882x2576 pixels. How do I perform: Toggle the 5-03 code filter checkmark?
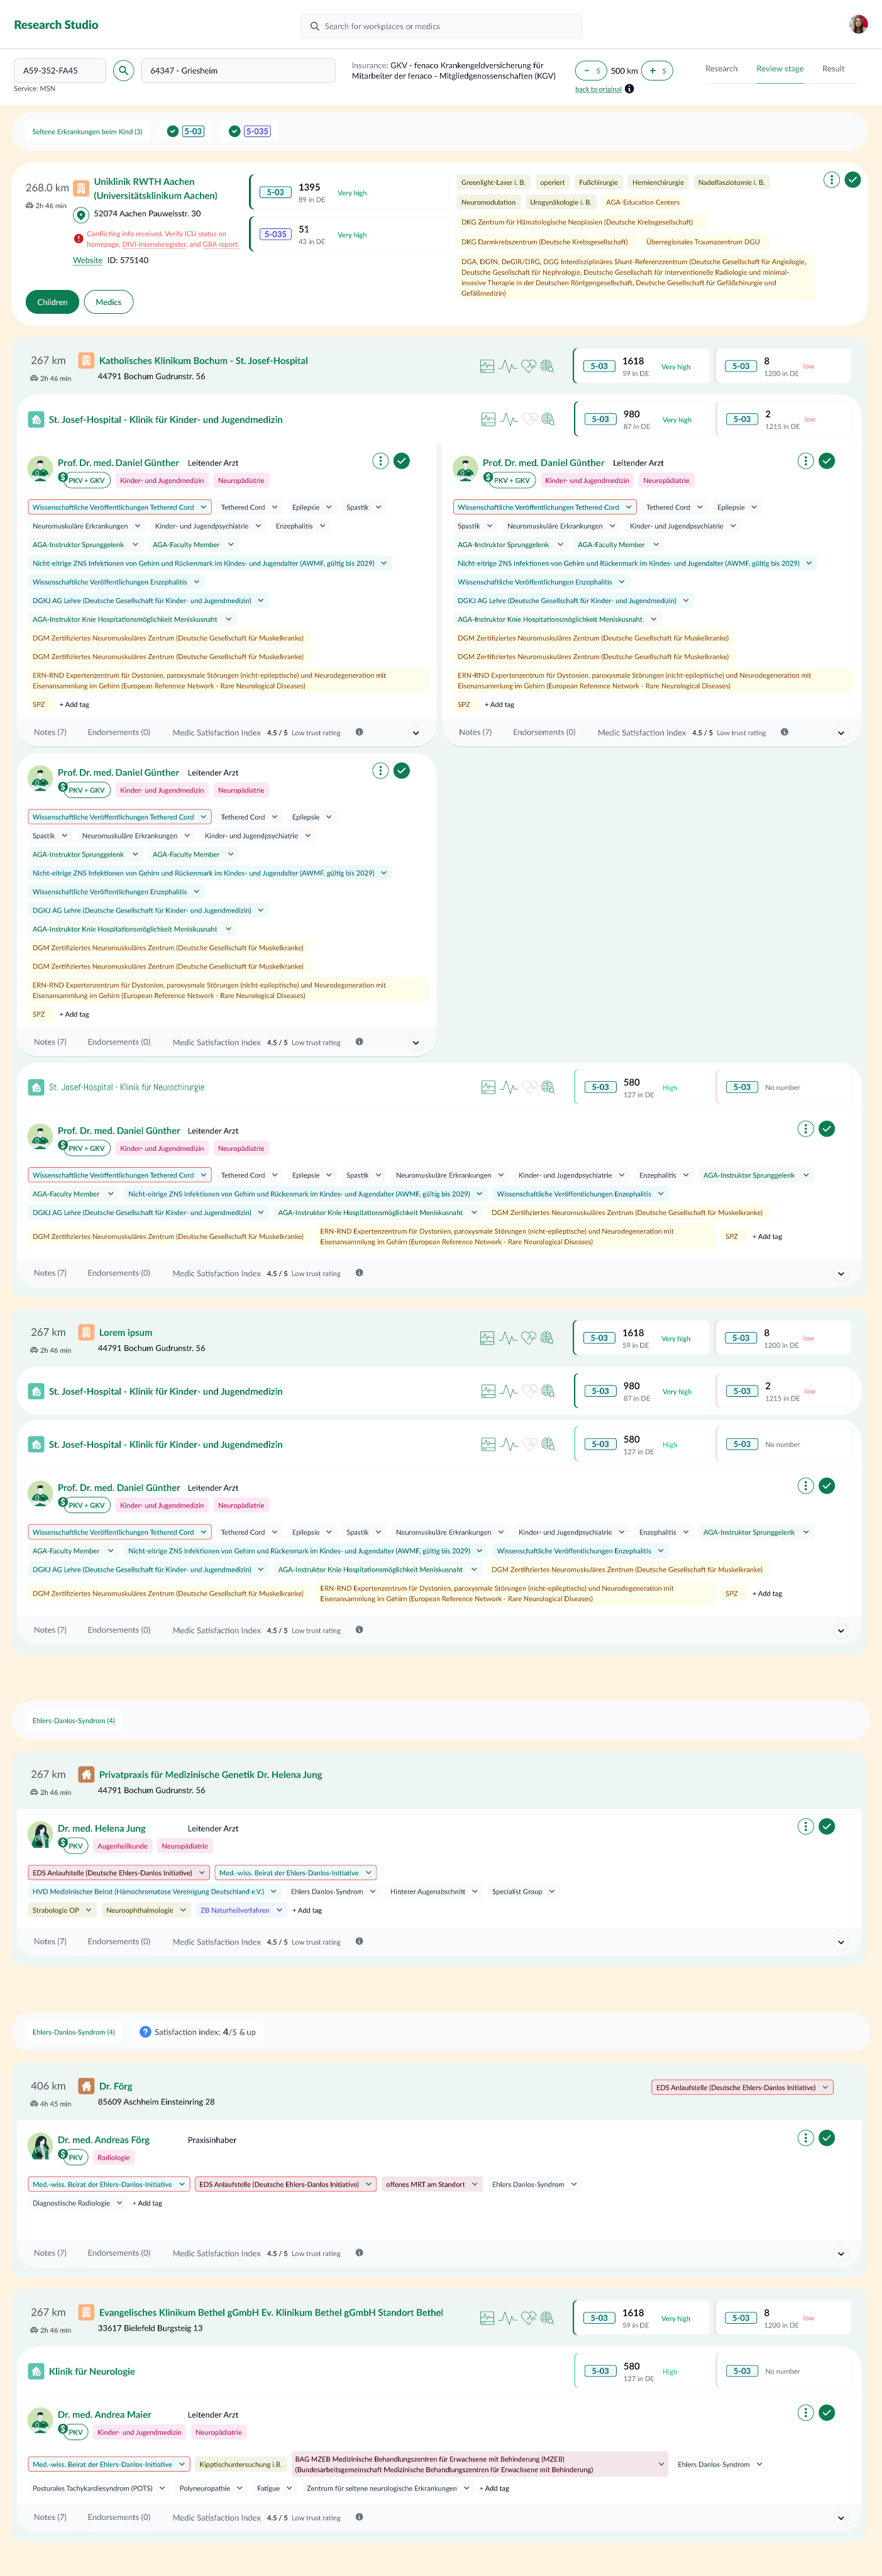[x=173, y=131]
